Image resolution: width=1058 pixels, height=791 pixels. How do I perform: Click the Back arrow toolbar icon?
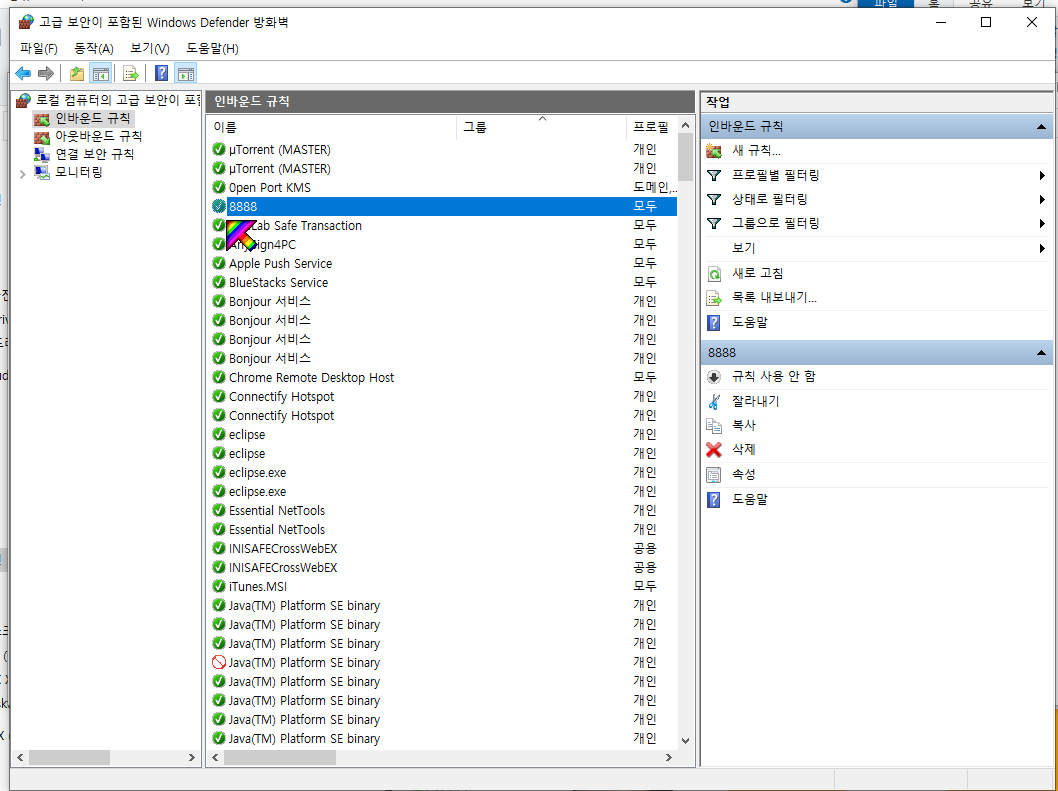pyautogui.click(x=23, y=74)
